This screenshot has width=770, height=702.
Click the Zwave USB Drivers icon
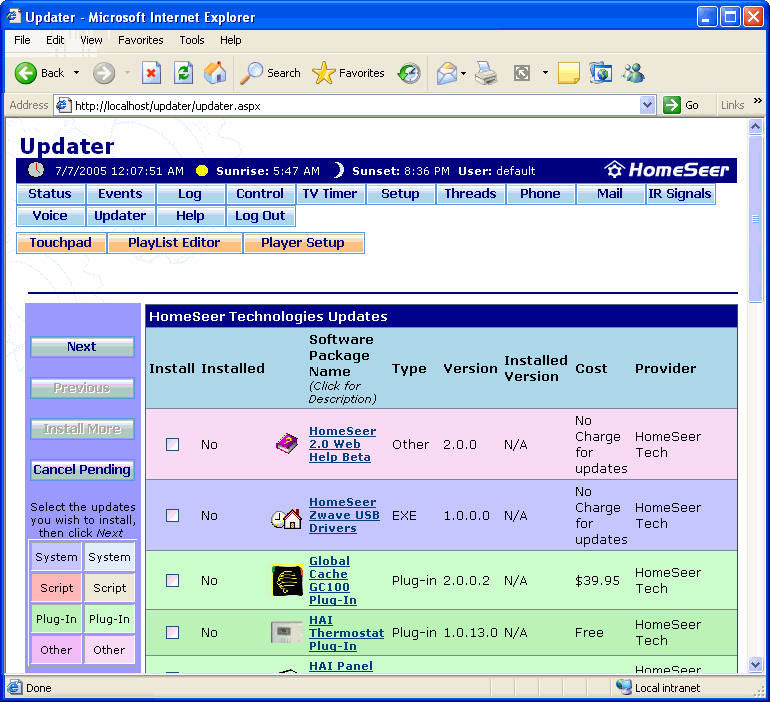click(286, 518)
